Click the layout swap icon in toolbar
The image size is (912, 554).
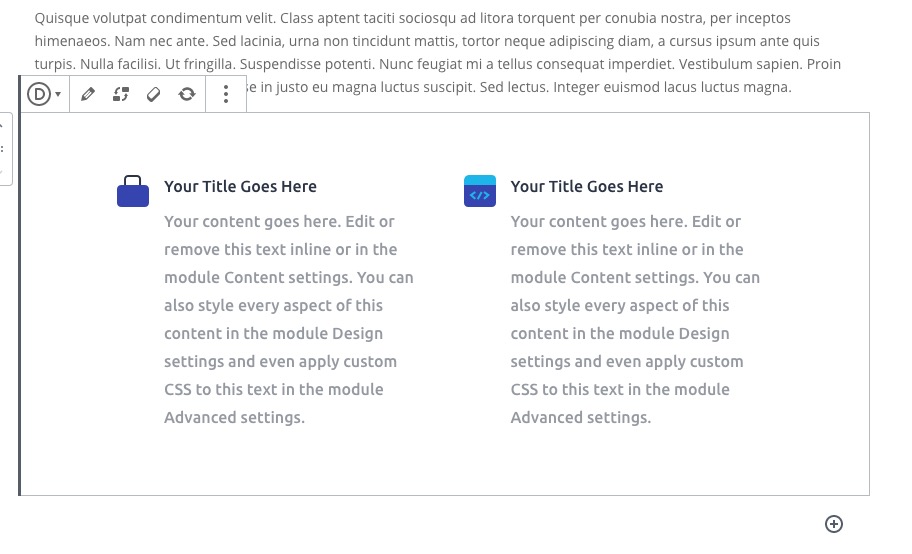(121, 94)
